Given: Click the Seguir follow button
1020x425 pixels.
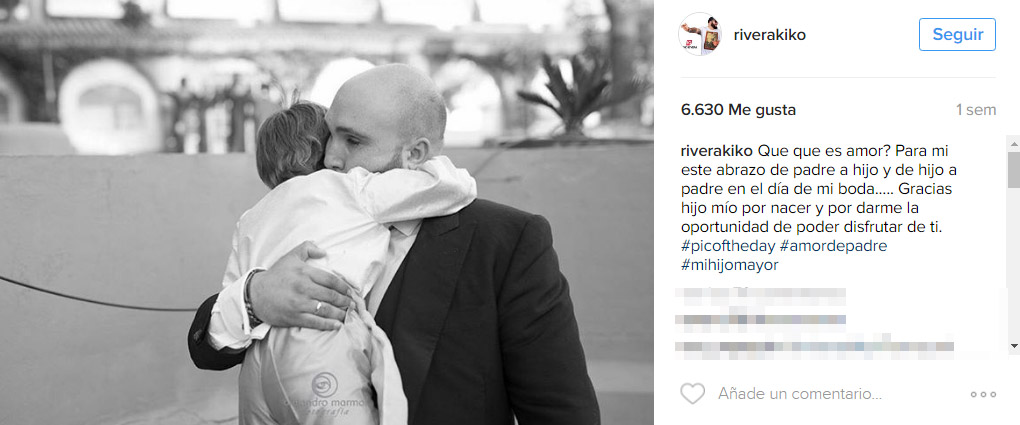Looking at the screenshot, I should coord(957,34).
